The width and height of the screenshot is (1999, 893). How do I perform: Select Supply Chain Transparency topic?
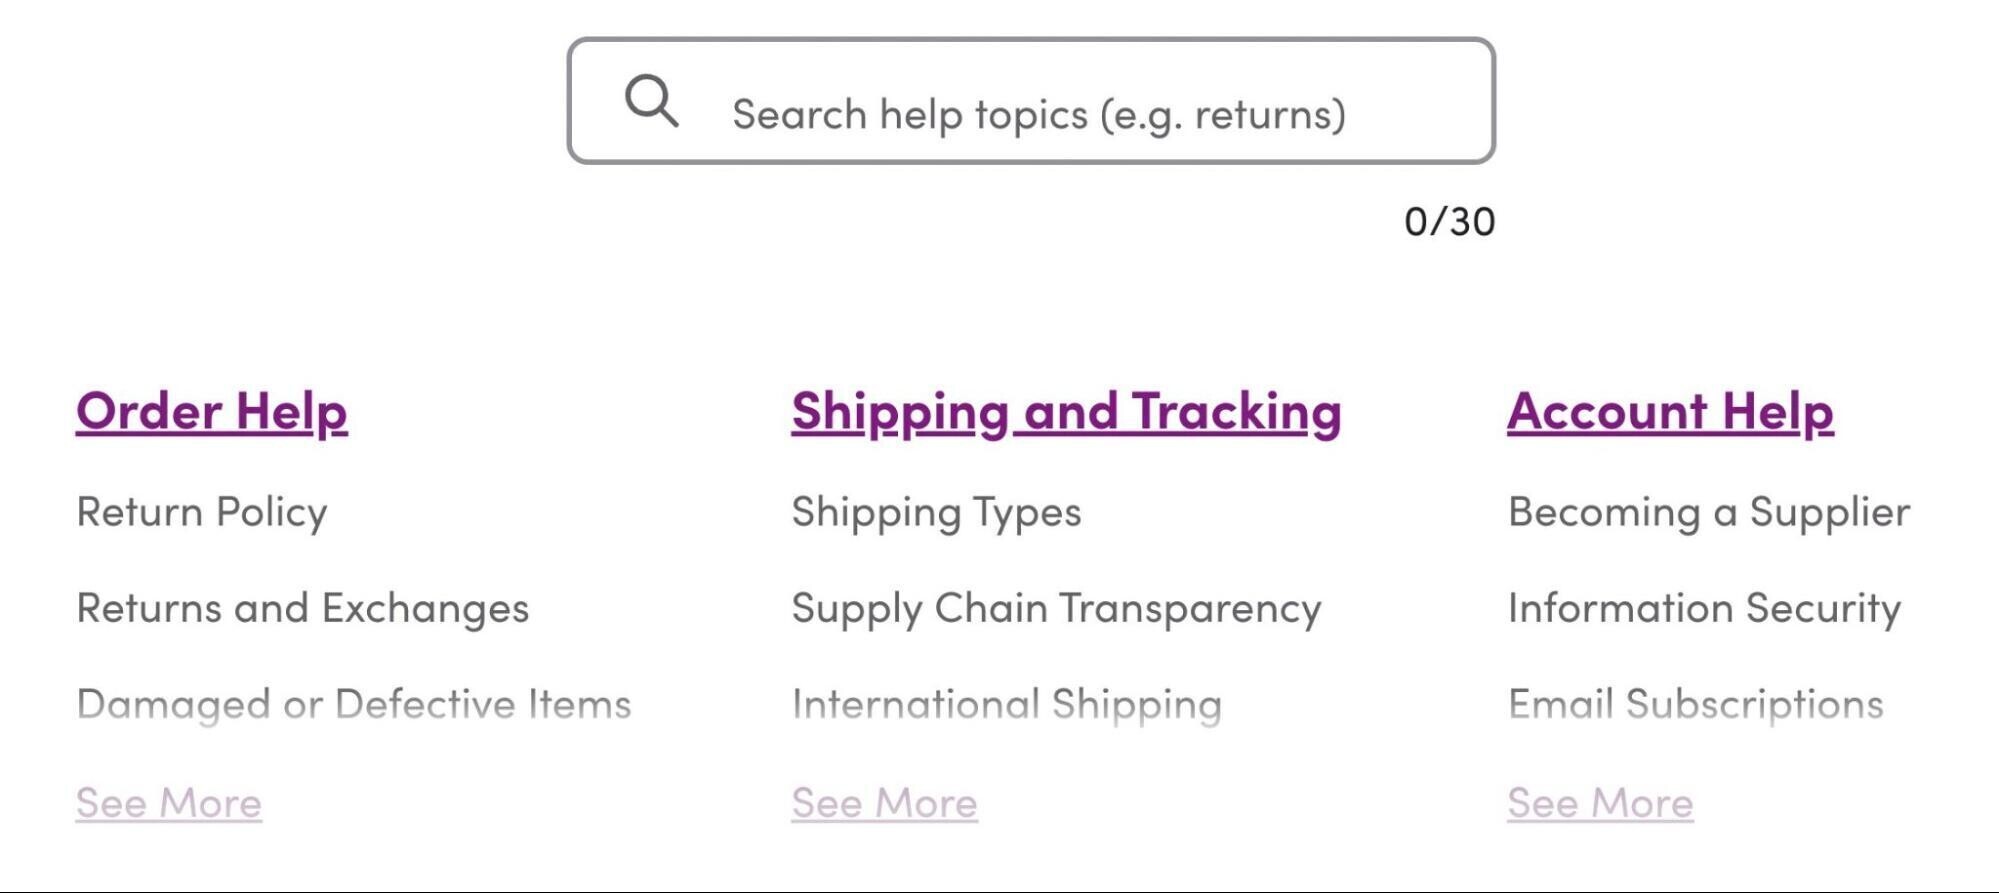pos(1056,608)
